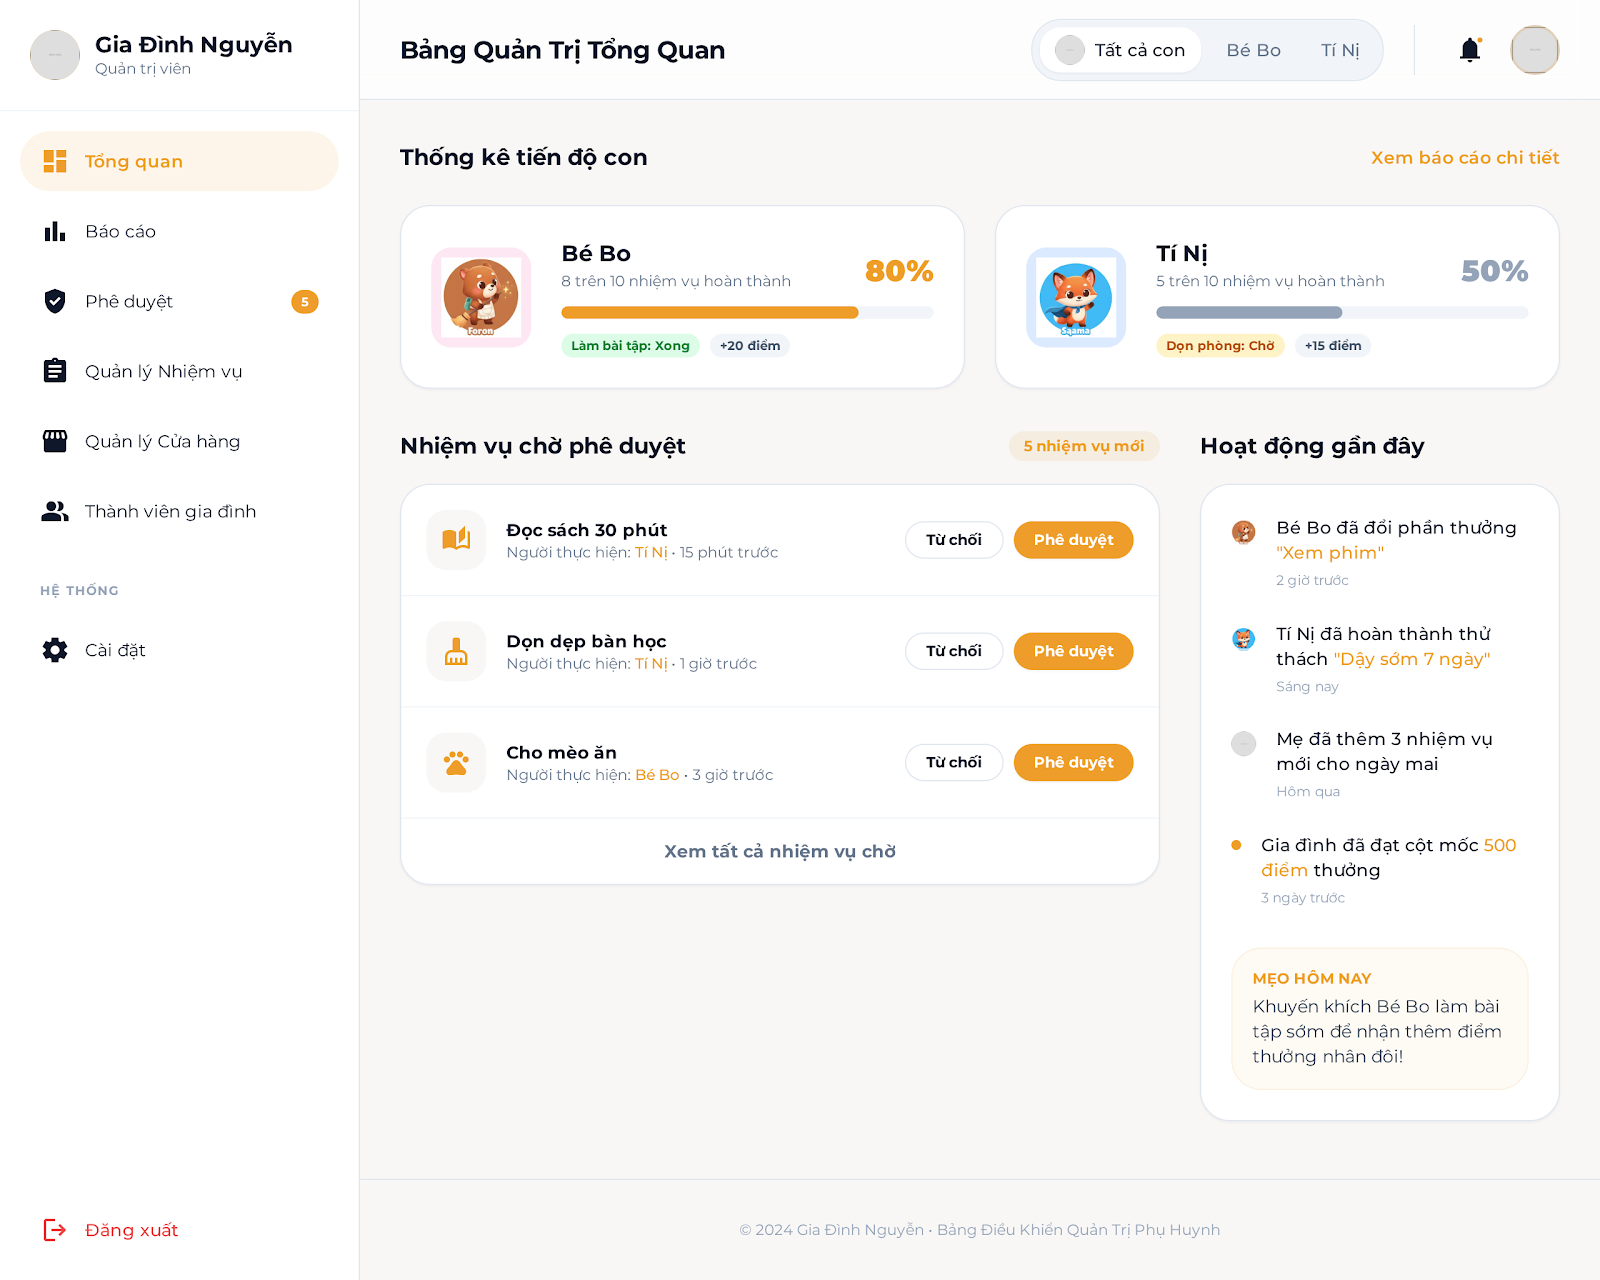This screenshot has height=1280, width=1600.
Task: Click the paw icon on Cho mèo ăn
Action: [x=456, y=762]
